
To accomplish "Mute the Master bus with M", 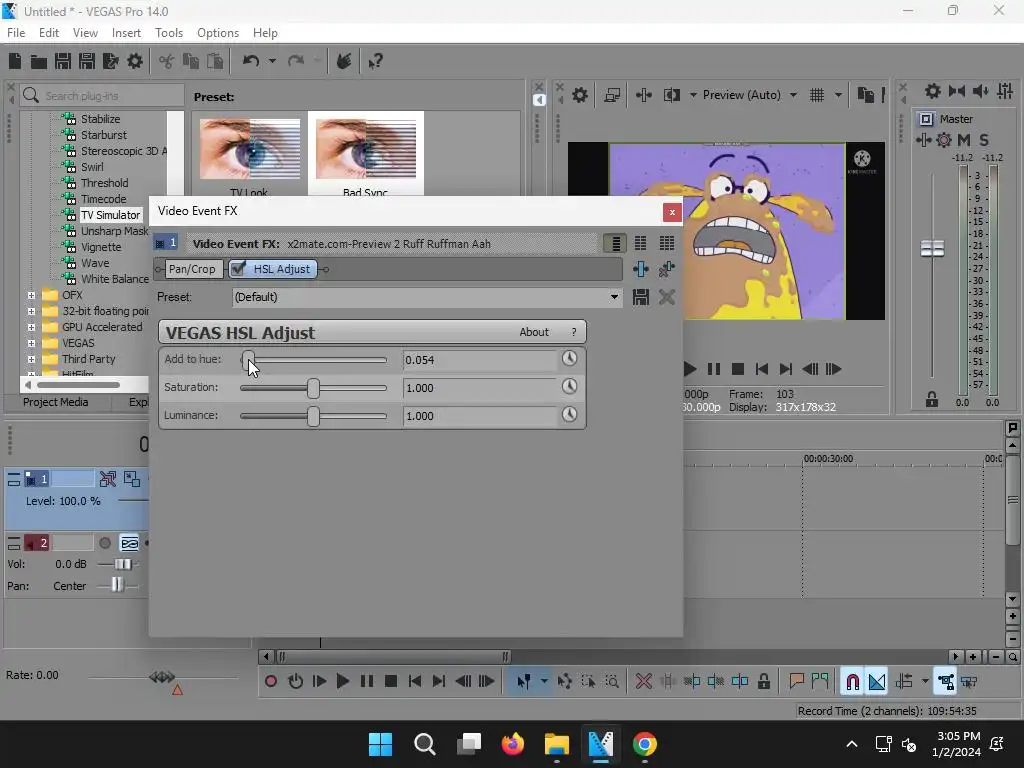I will click(x=963, y=140).
